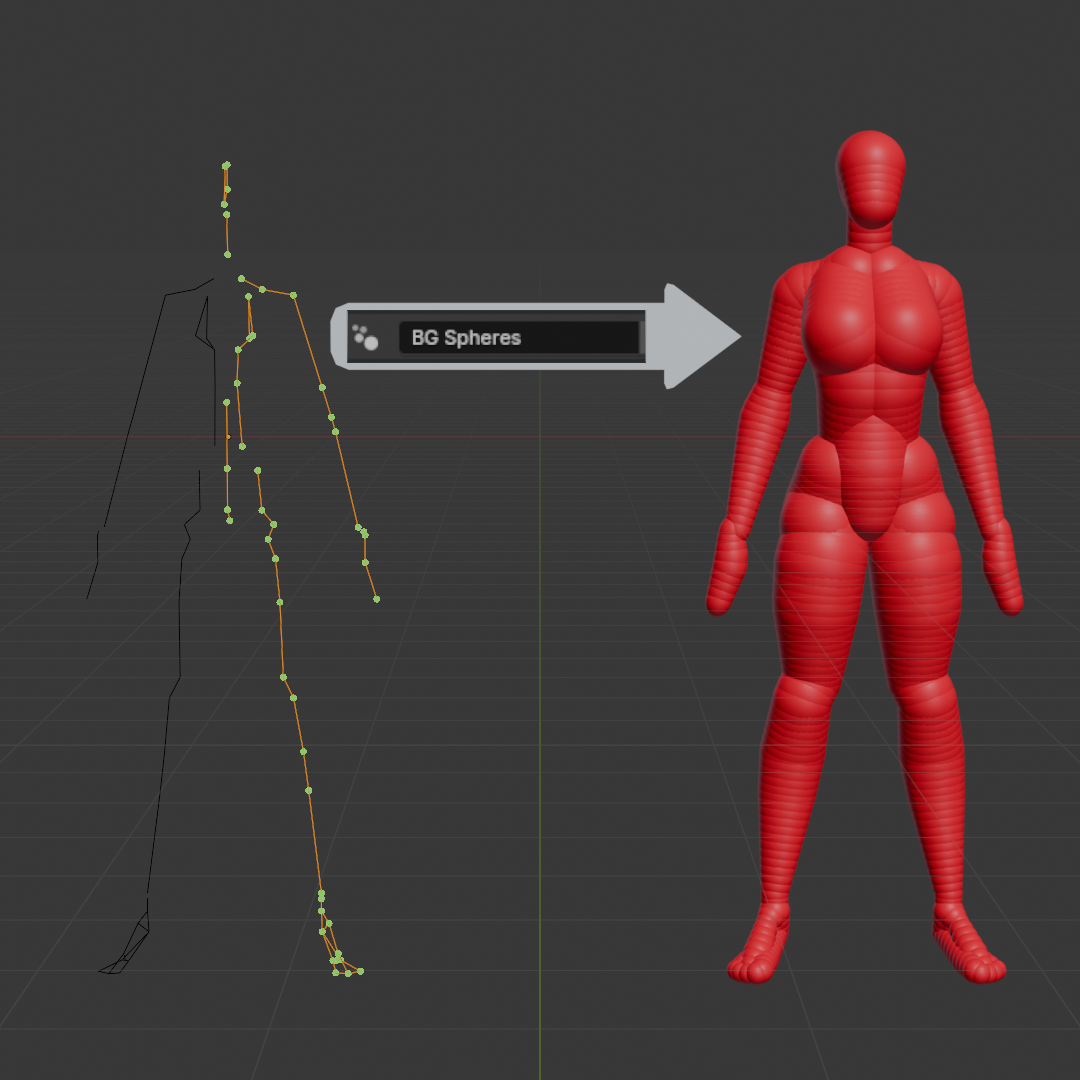Click the red mannequin's neck
Viewport: 1080px width, 1080px height.
point(870,236)
